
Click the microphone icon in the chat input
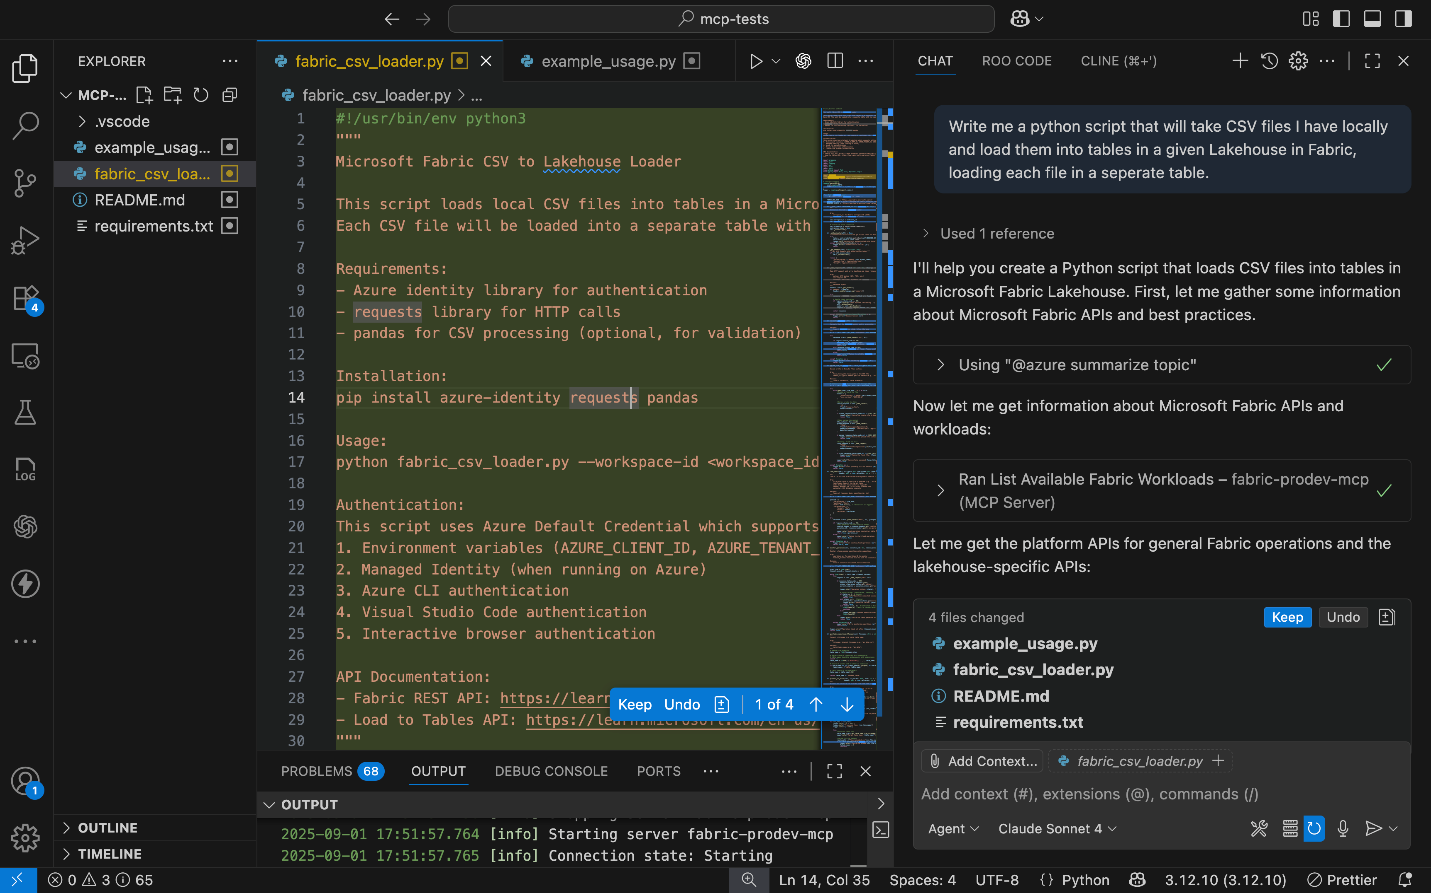tap(1342, 828)
